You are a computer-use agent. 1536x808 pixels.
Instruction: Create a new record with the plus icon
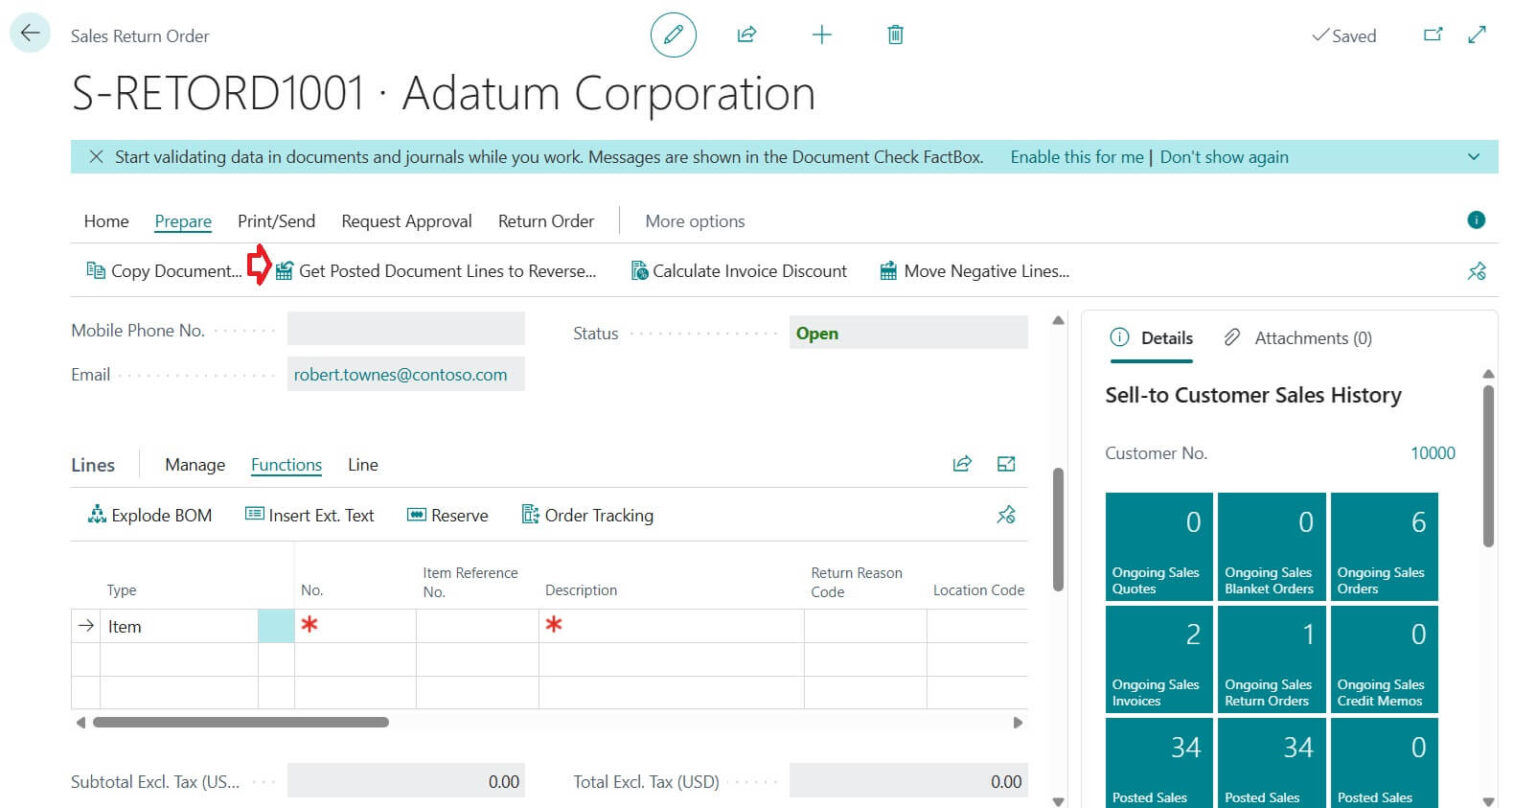(x=820, y=34)
